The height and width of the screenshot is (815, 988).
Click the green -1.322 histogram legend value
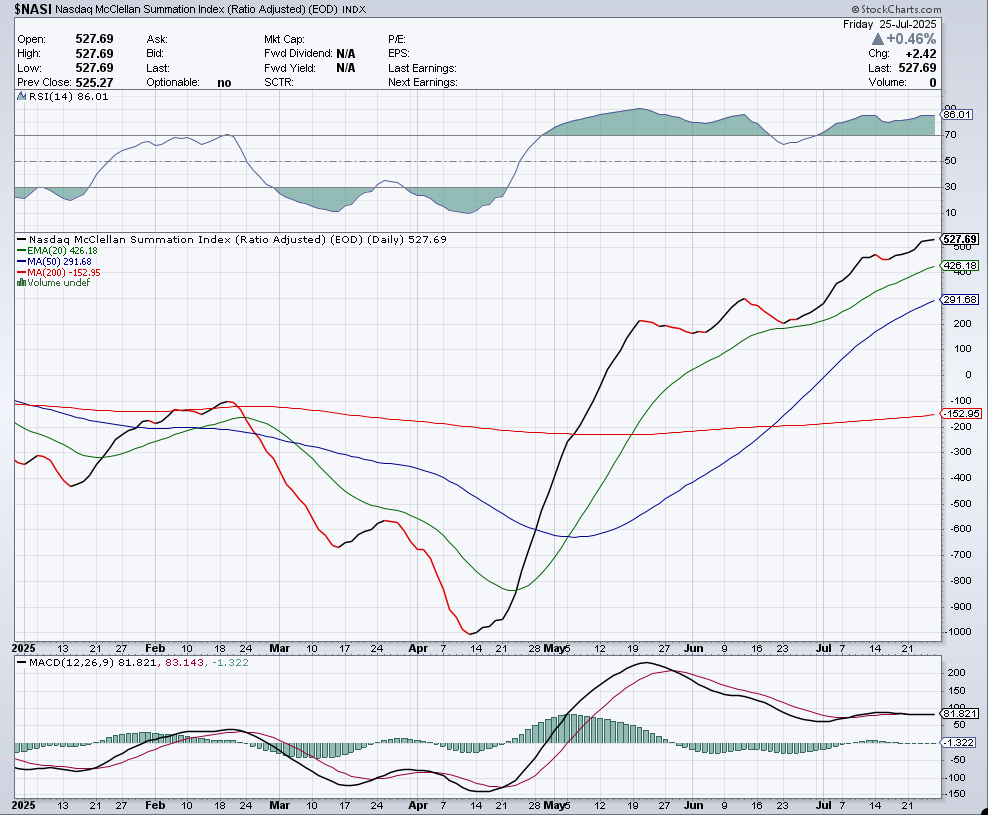tap(230, 662)
